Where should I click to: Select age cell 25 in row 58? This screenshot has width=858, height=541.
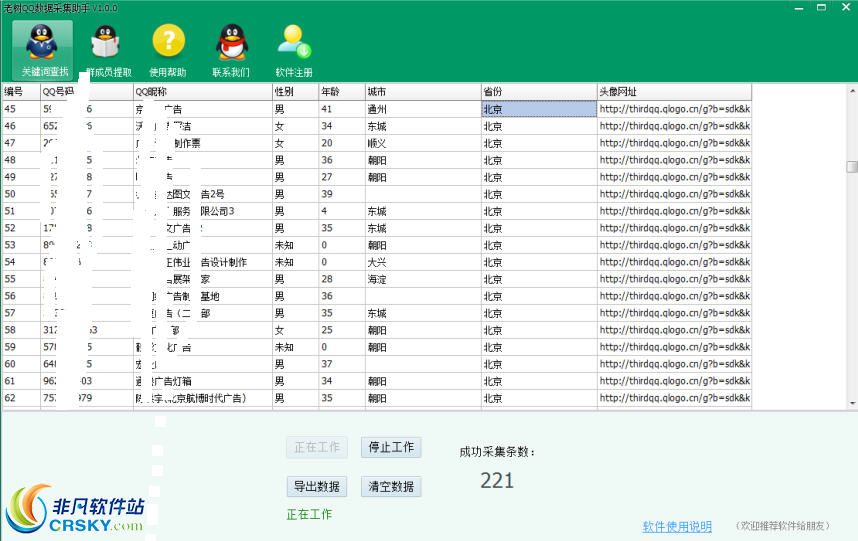tap(342, 330)
